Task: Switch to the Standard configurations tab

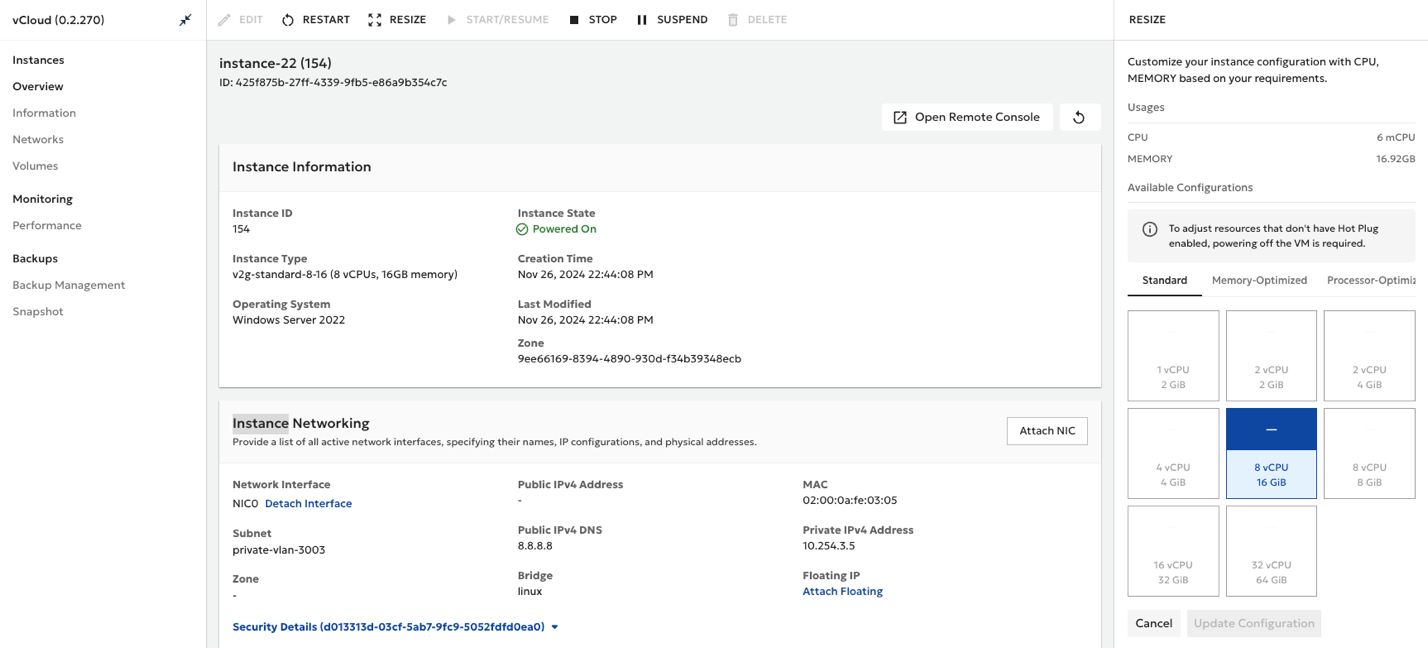Action: pyautogui.click(x=1165, y=281)
